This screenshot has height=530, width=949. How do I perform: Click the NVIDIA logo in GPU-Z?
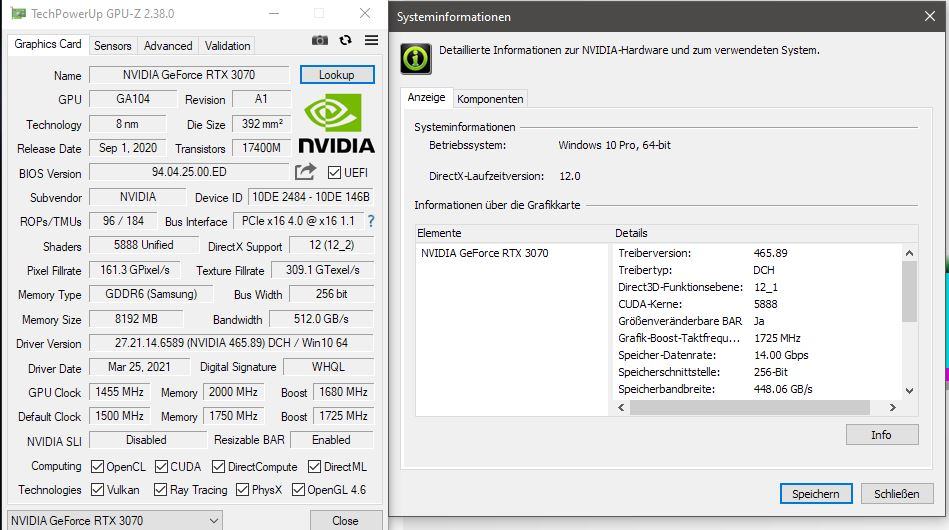pyautogui.click(x=337, y=123)
